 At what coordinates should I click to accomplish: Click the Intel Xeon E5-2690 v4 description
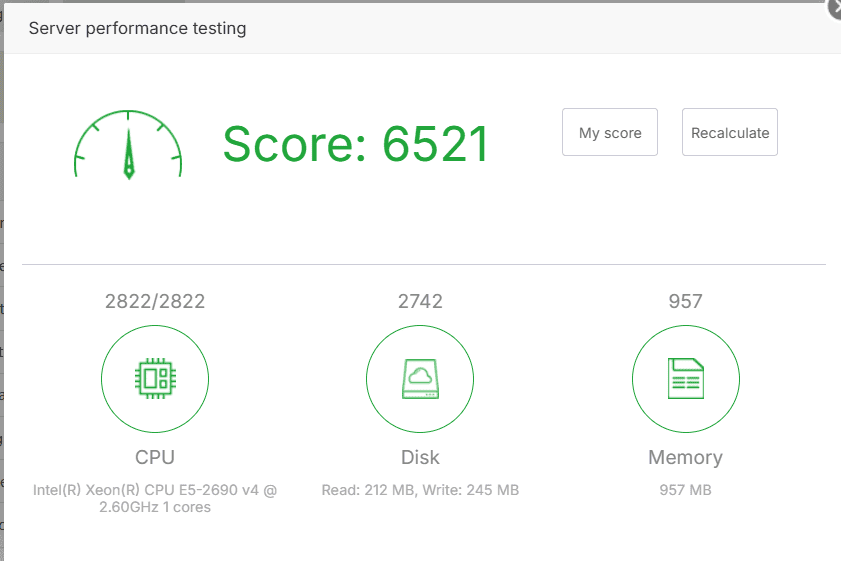(155, 498)
